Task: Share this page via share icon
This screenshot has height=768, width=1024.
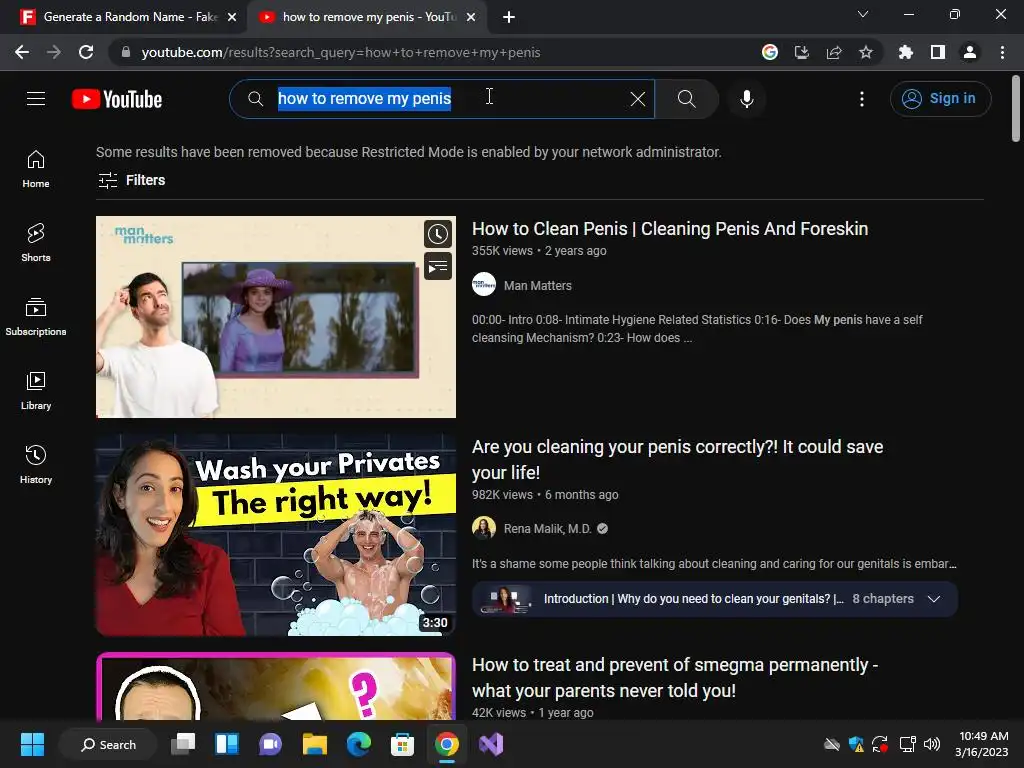Action: pyautogui.click(x=833, y=52)
